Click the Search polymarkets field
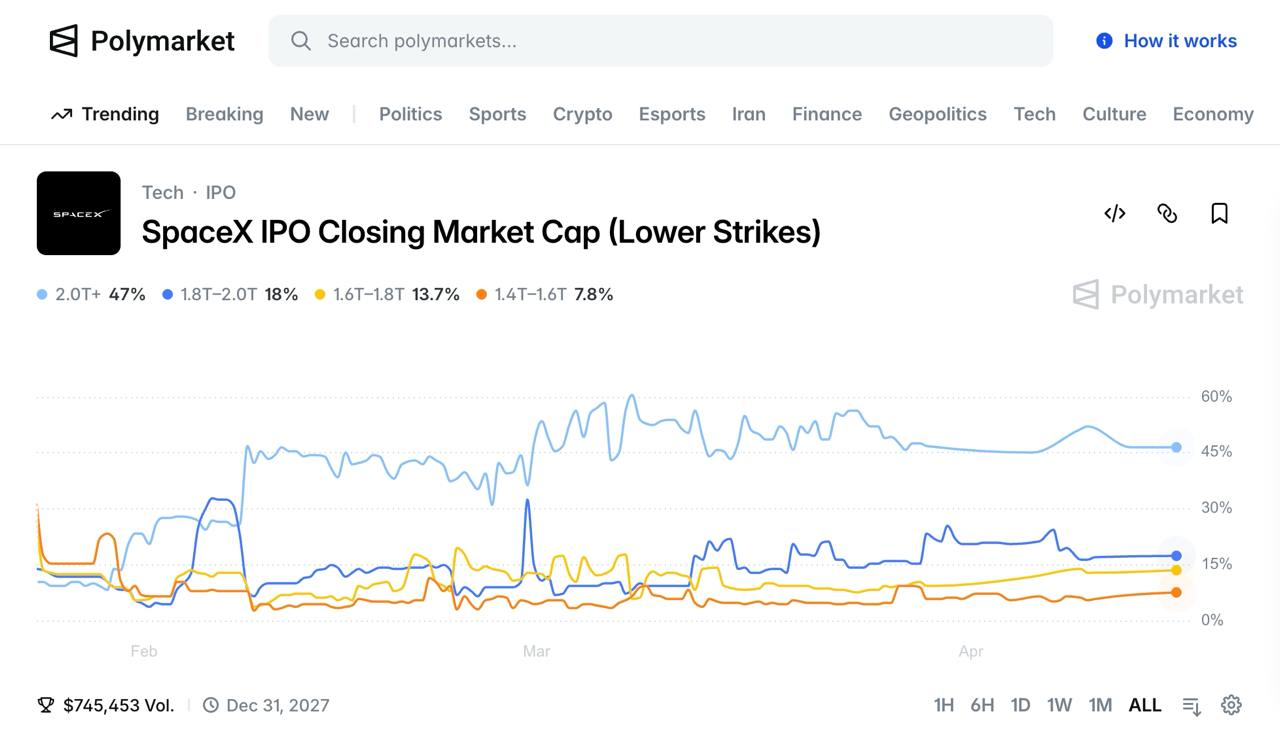Viewport: 1280px width, 743px height. (x=660, y=41)
